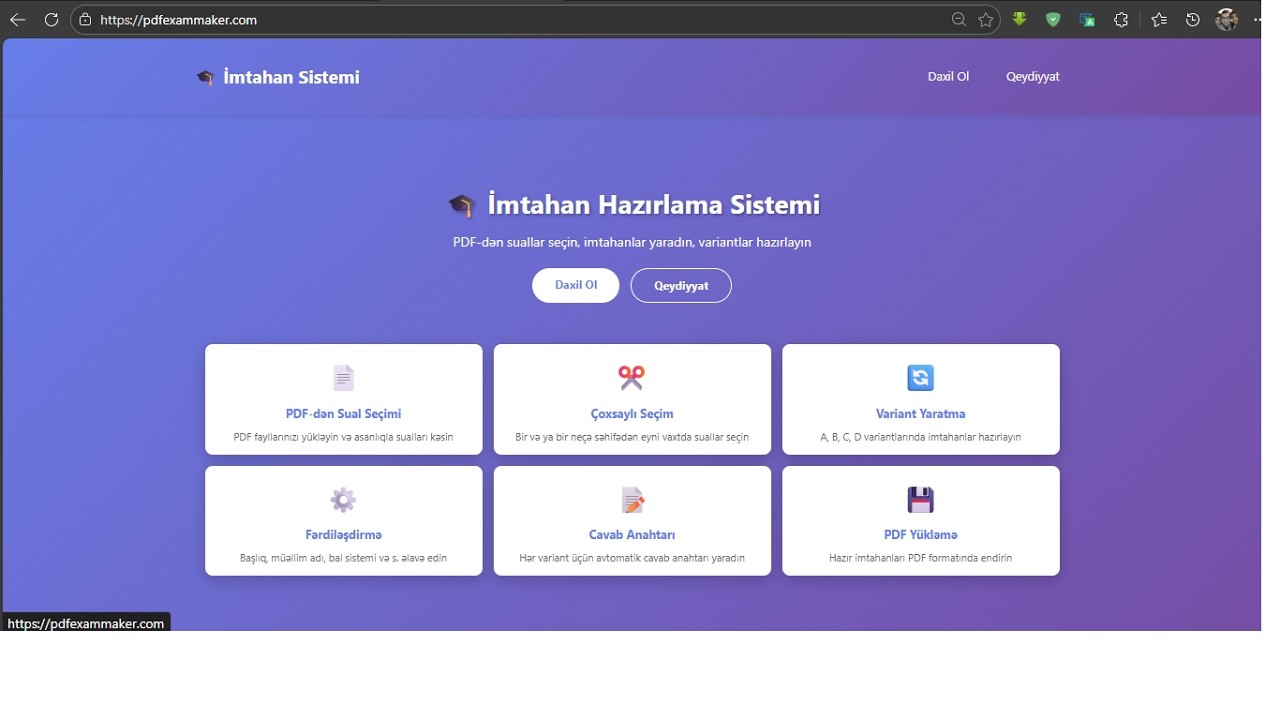Go back with the browser back arrow
The image size is (1280, 720).
click(17, 20)
